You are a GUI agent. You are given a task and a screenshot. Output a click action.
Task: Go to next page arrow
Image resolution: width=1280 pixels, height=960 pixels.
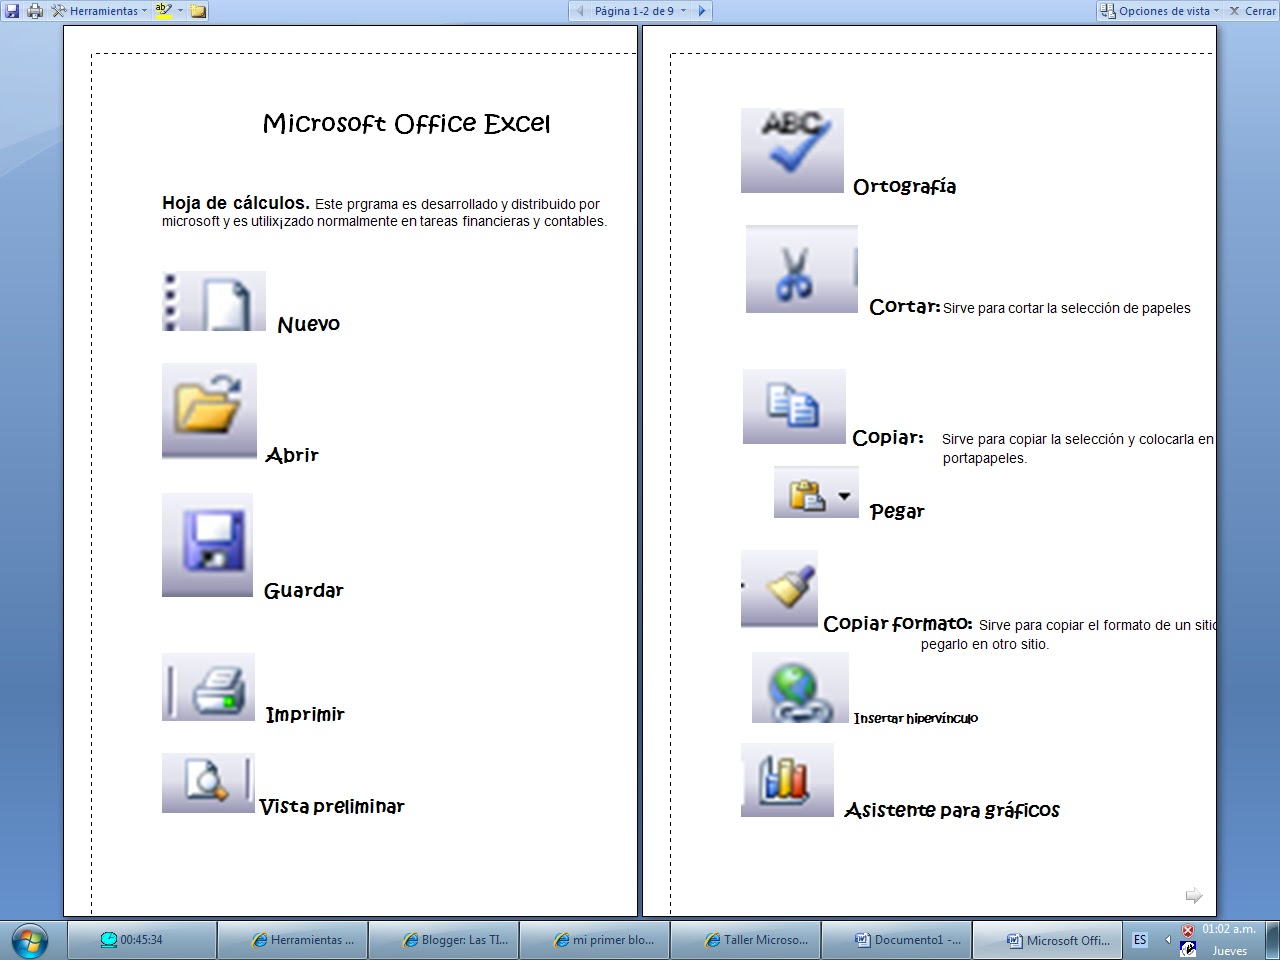coord(702,11)
